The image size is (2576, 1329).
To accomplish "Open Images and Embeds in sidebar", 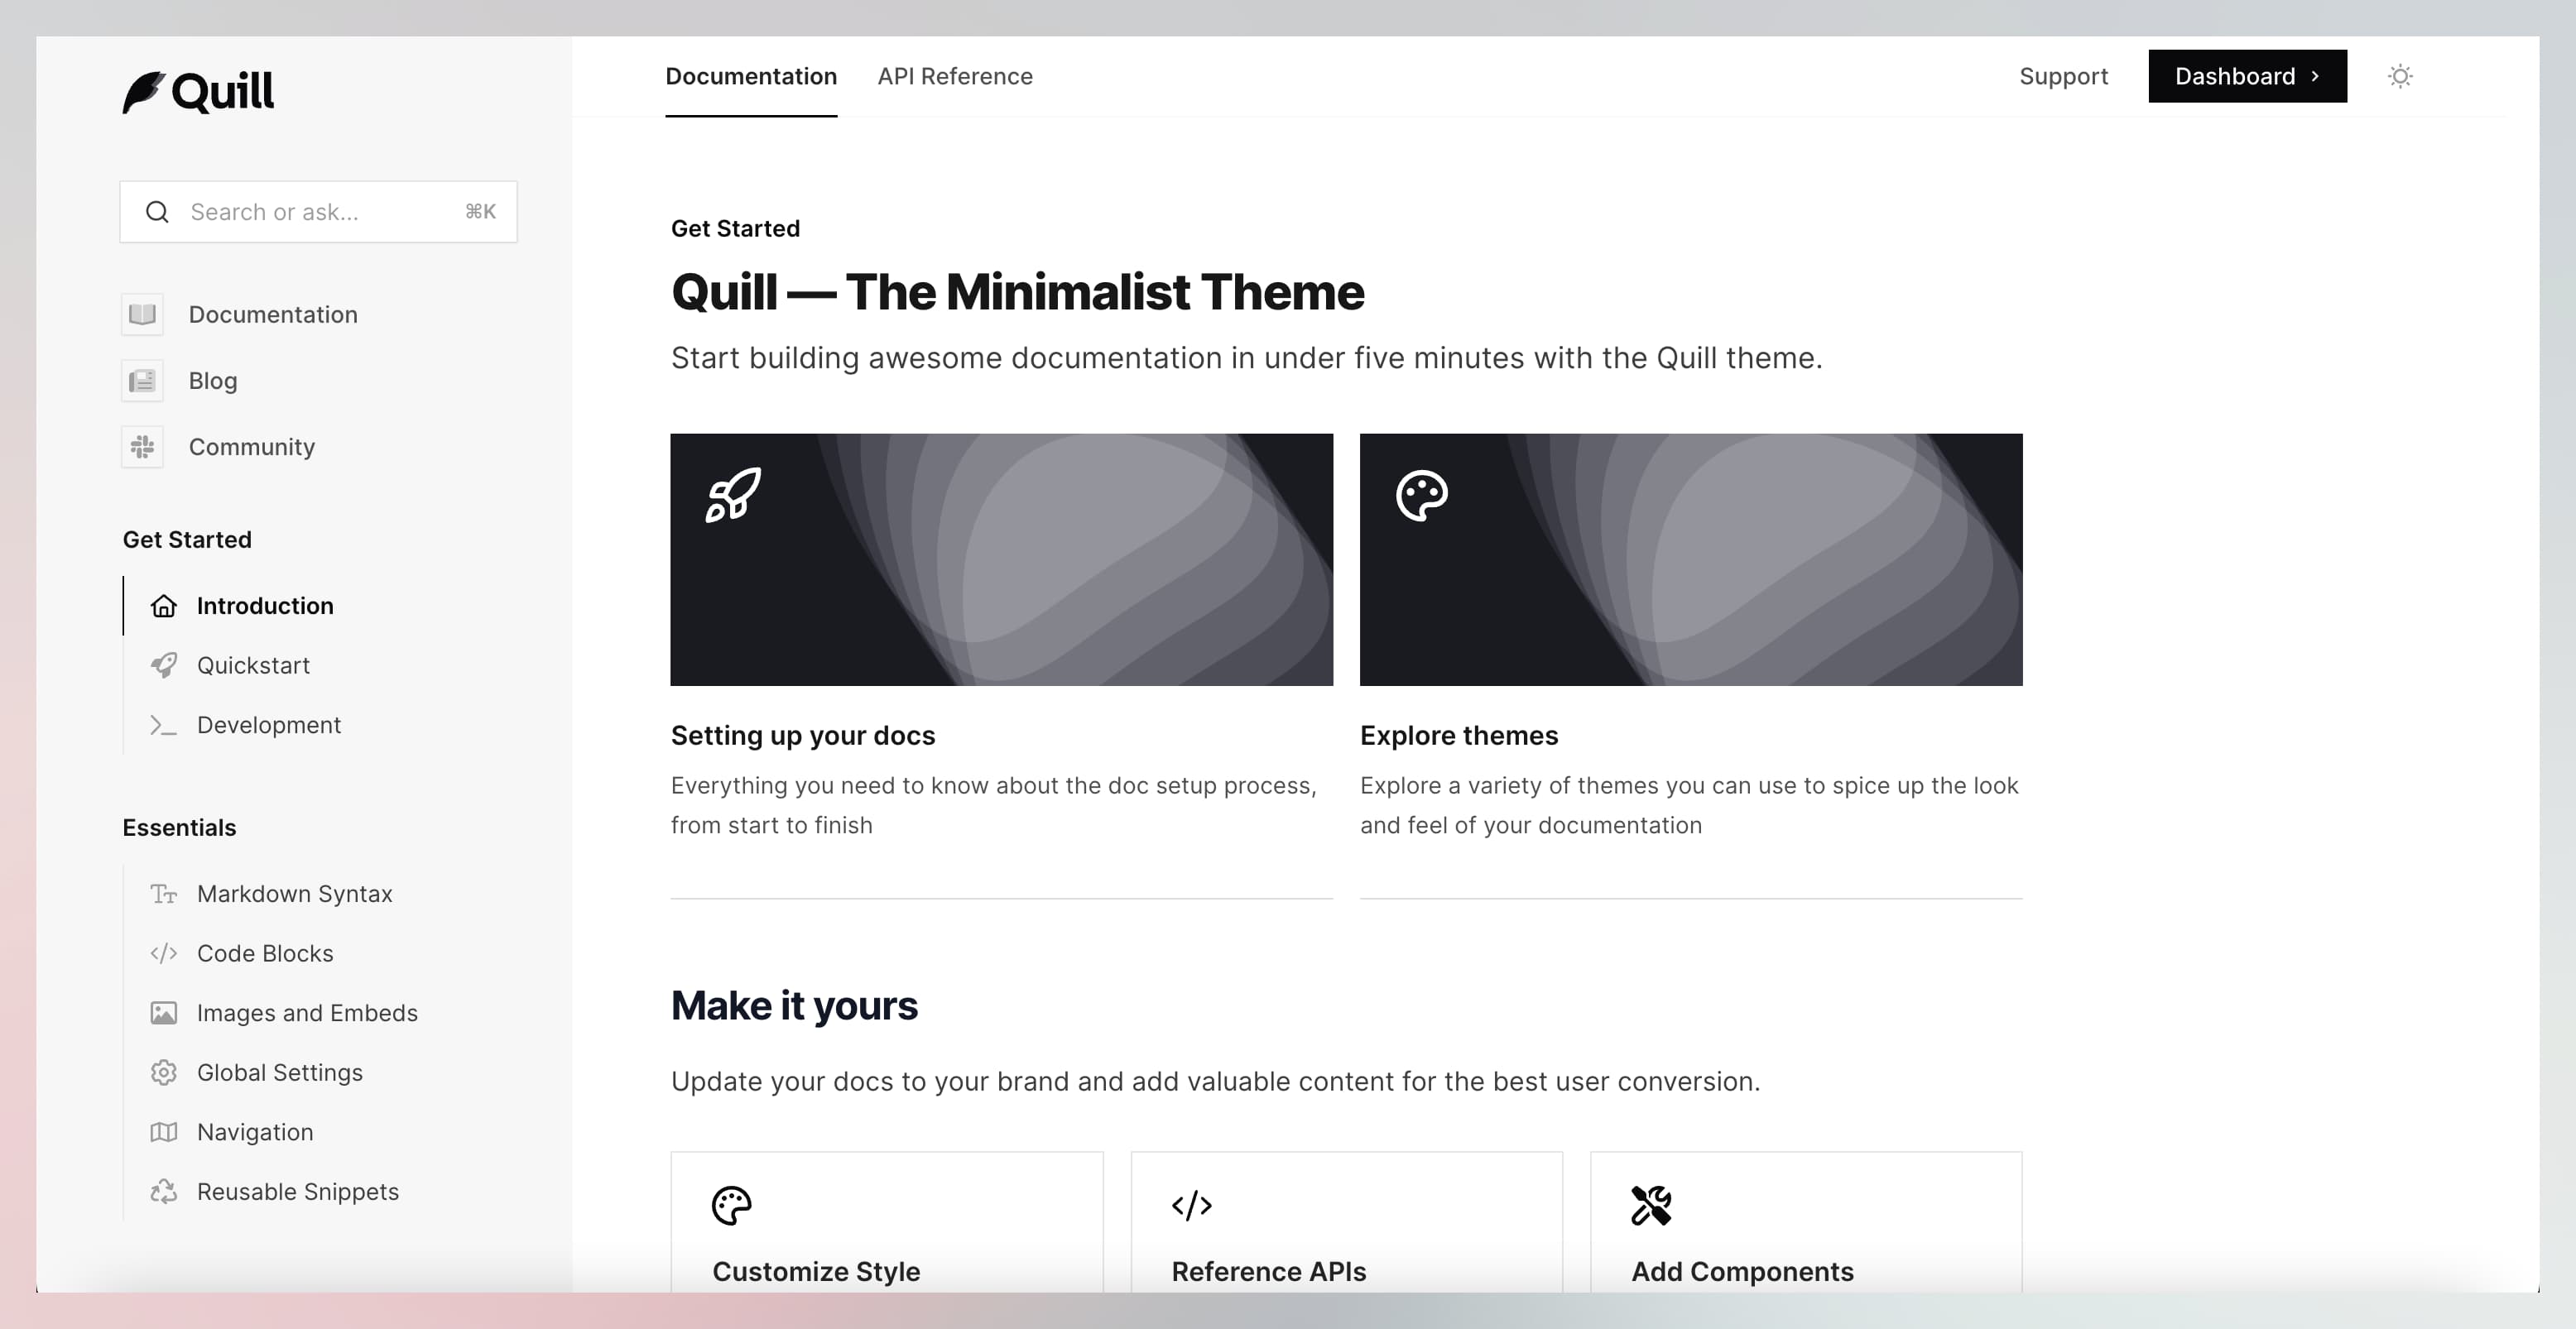I will coord(307,1013).
